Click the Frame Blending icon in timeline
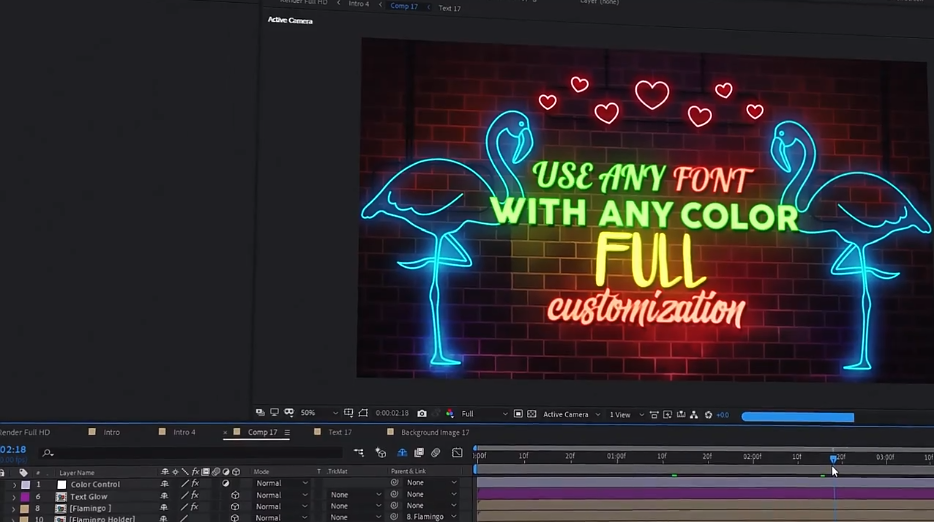The width and height of the screenshot is (934, 522). click(x=419, y=453)
